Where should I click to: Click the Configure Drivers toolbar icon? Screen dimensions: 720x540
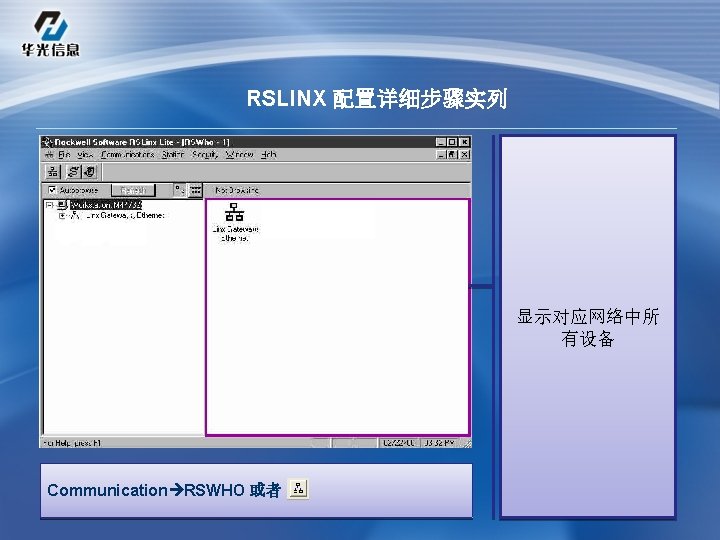click(73, 172)
